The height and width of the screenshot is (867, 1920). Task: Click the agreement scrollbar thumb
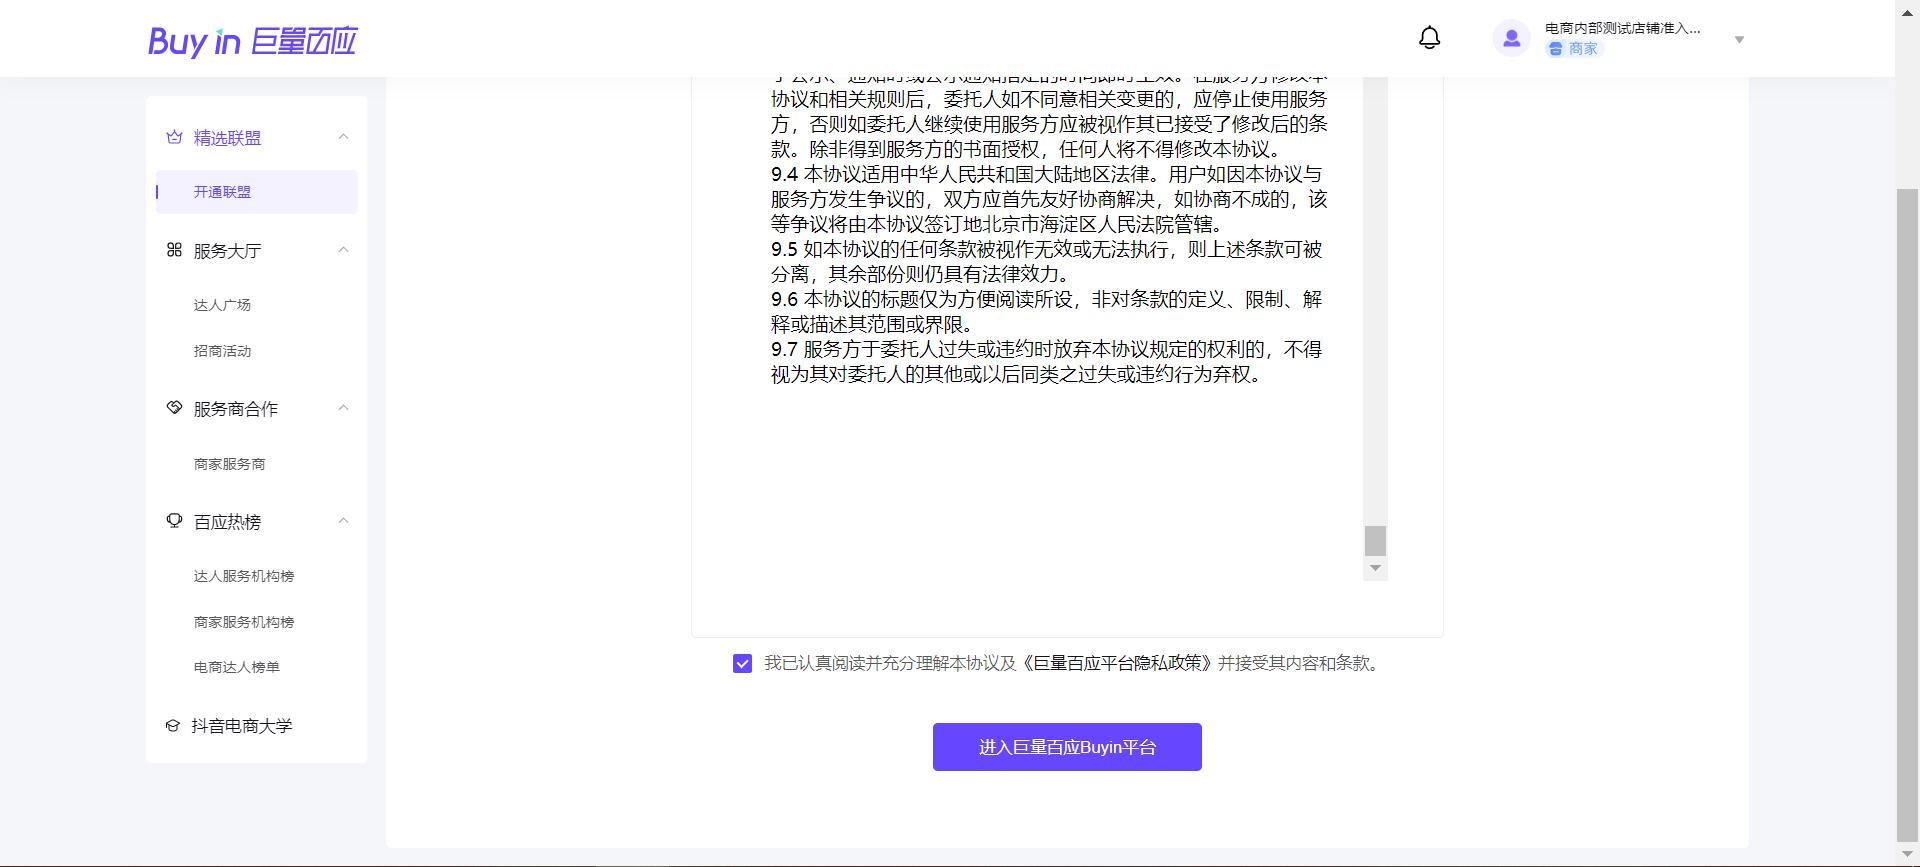1375,540
